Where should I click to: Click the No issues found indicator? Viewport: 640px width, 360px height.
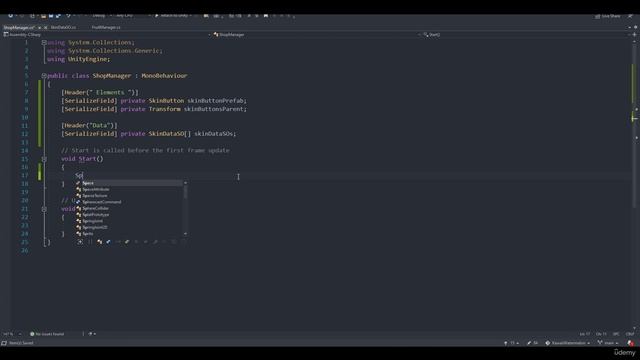click(47, 334)
